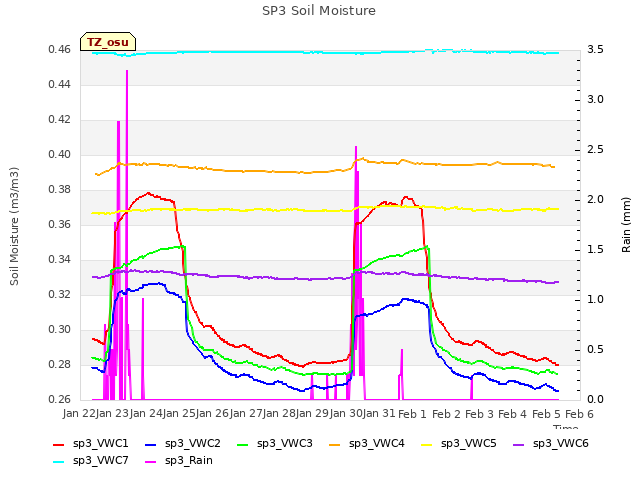Click the cyan VWC7 line at chart top
The width and height of the screenshot is (640, 480).
click(325, 52)
